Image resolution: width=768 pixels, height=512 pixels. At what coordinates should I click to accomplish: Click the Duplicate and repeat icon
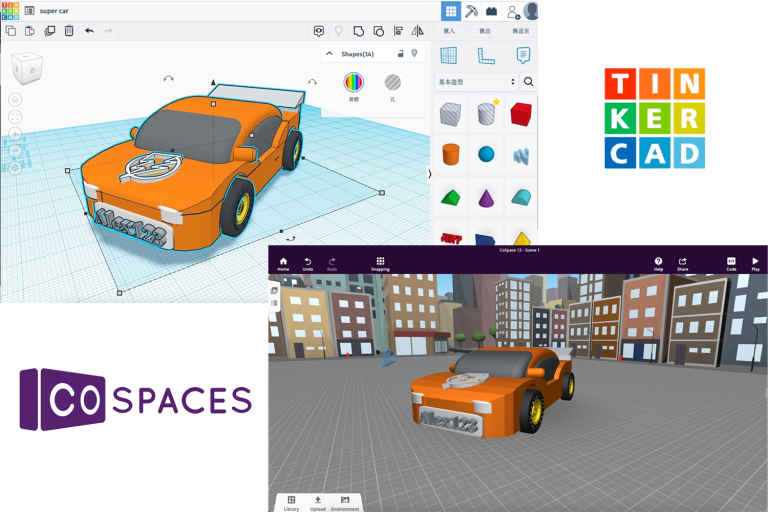pos(49,31)
